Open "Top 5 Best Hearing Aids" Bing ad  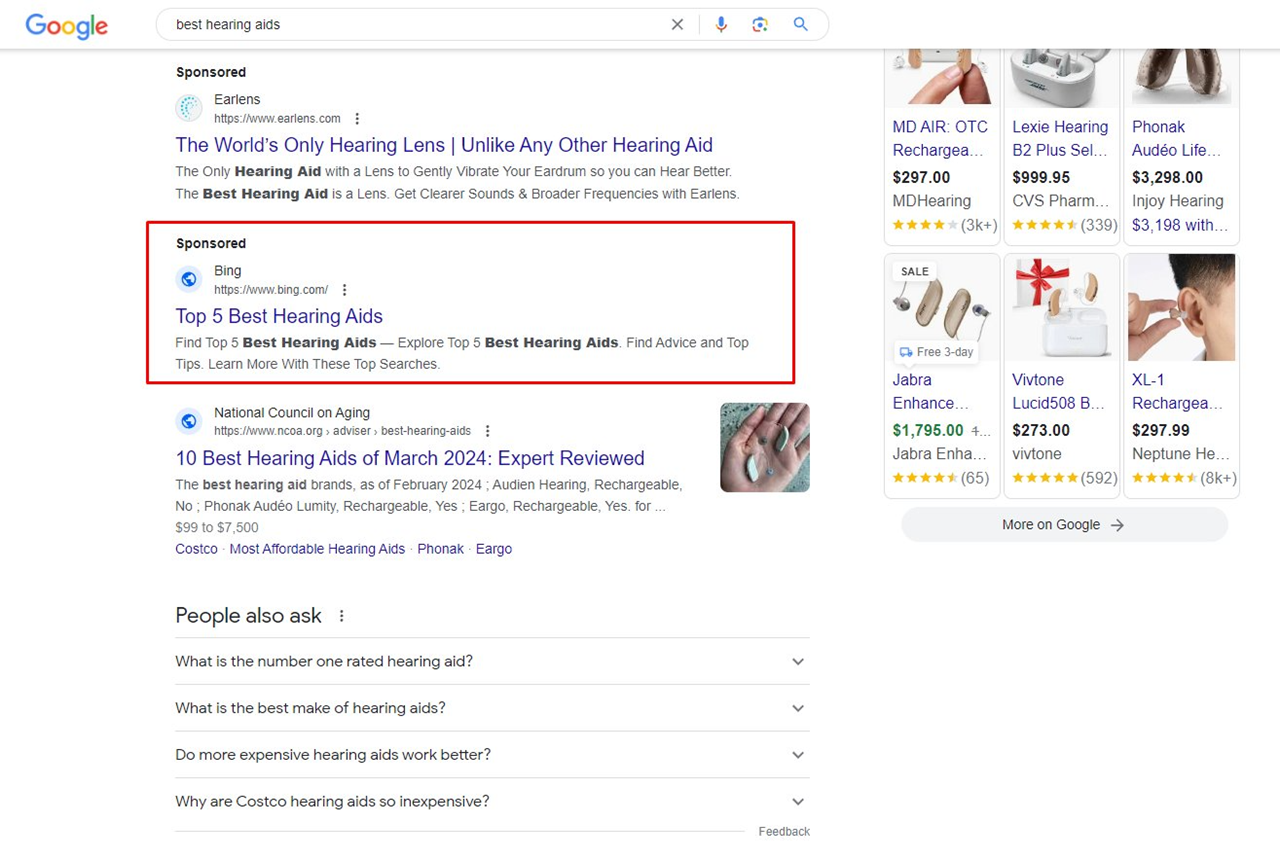[x=279, y=316]
